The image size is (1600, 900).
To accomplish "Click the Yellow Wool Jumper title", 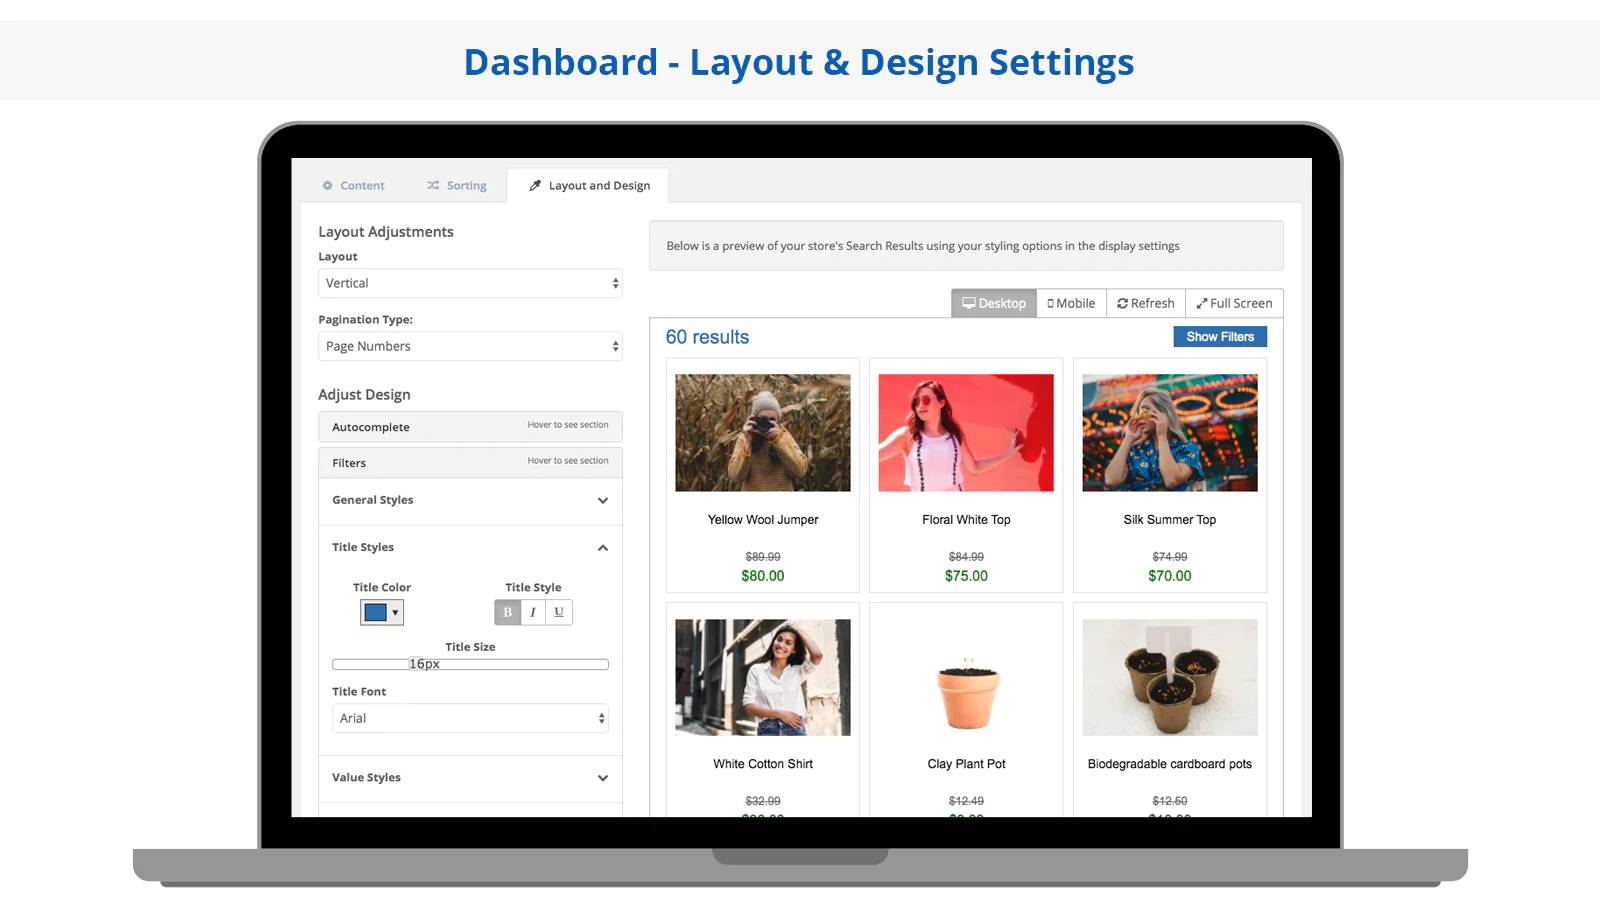I will point(763,520).
